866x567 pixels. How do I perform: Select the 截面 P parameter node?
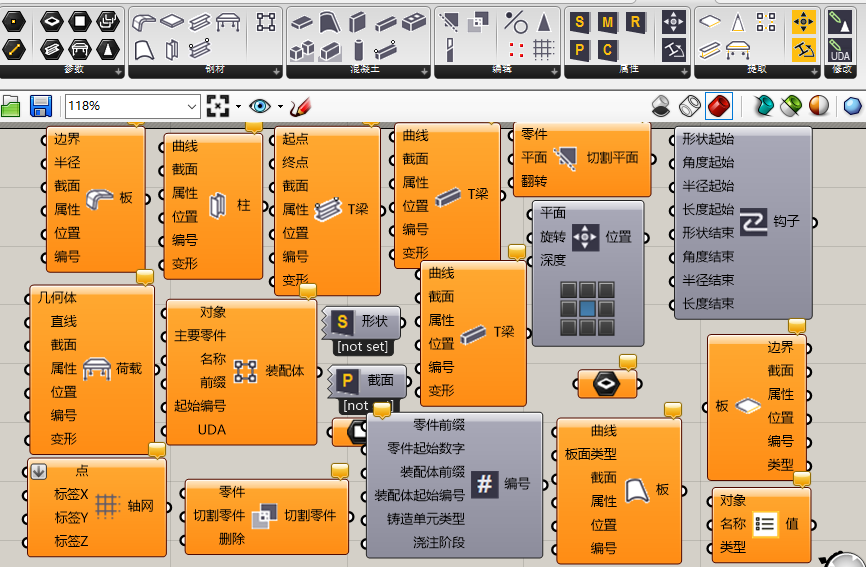click(x=367, y=381)
